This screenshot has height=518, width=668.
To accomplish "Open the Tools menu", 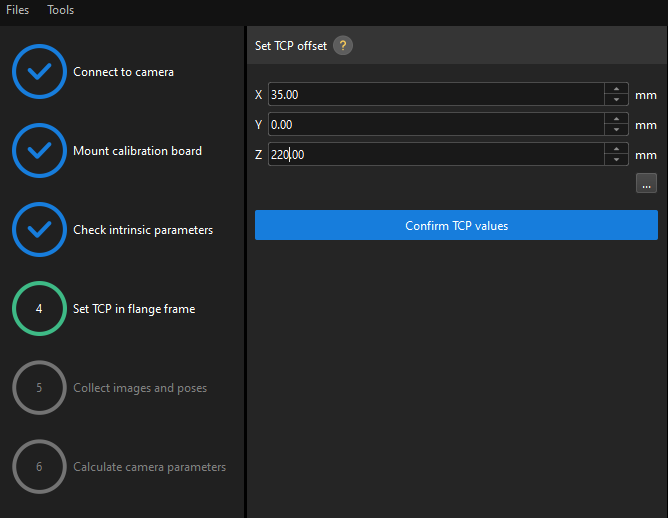I will click(61, 10).
